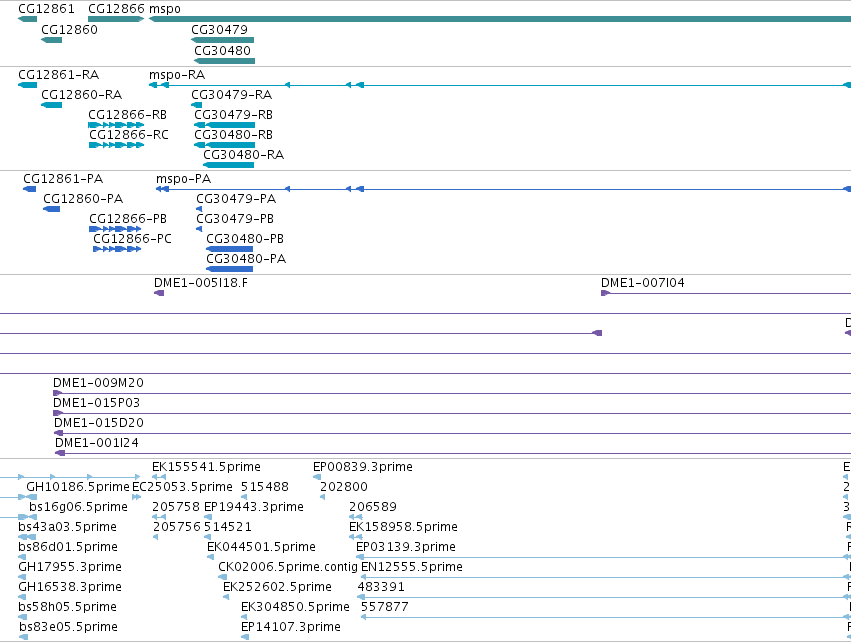Click the DME1-001I24 clone label
Image resolution: width=851 pixels, height=642 pixels.
(x=97, y=443)
